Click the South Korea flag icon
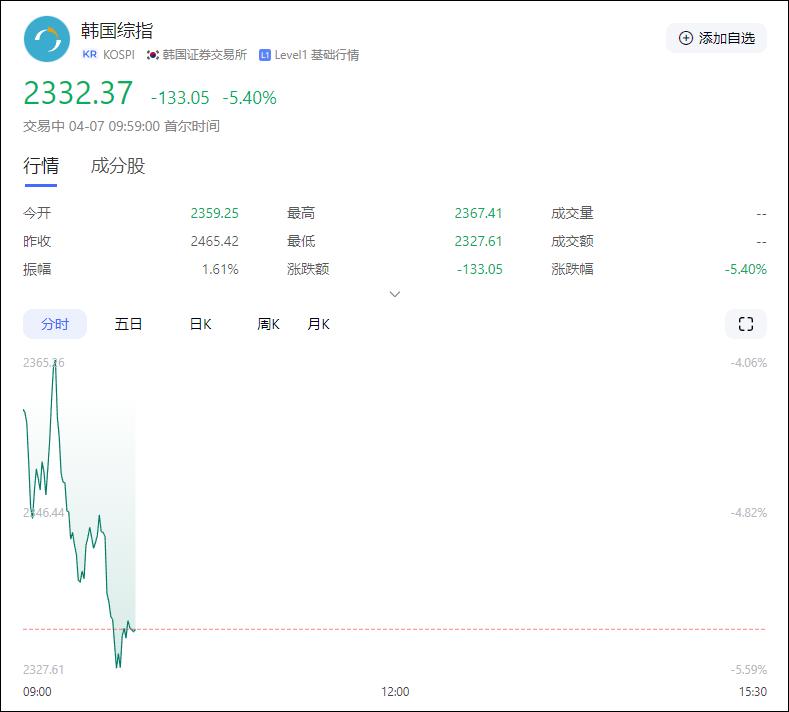789x712 pixels. (x=153, y=55)
